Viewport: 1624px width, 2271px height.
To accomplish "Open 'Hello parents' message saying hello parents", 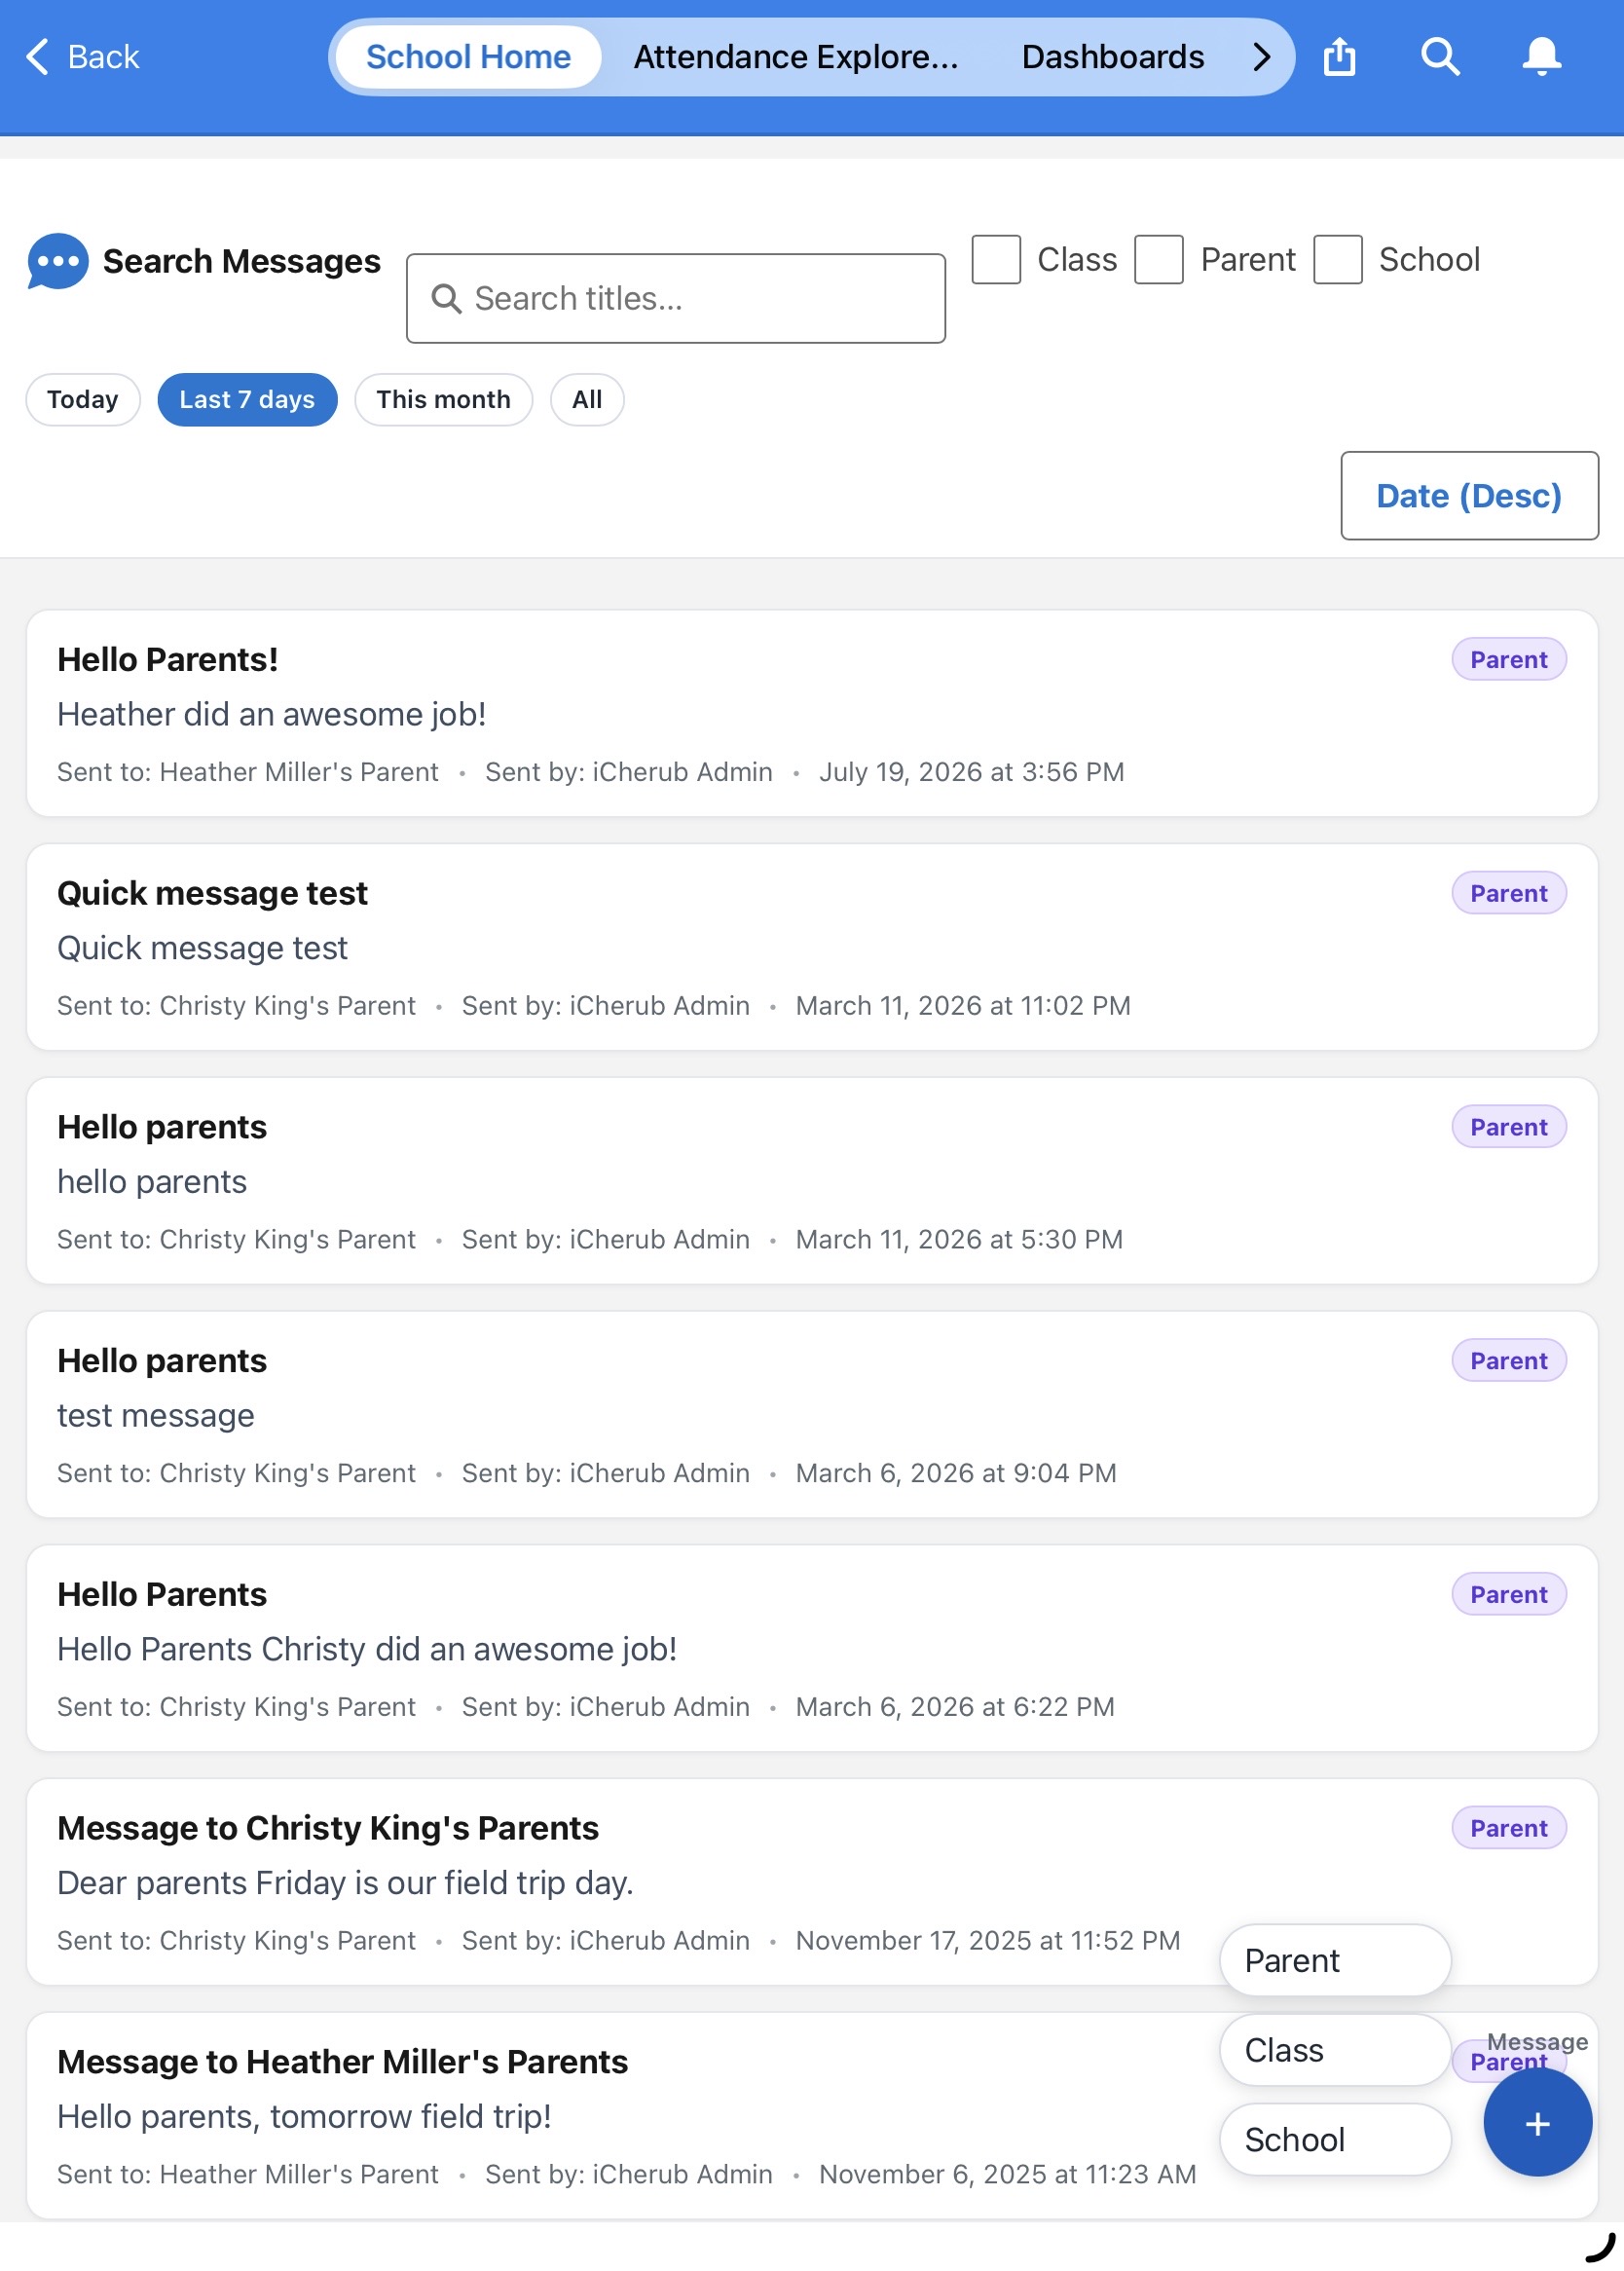I will 812,1180.
